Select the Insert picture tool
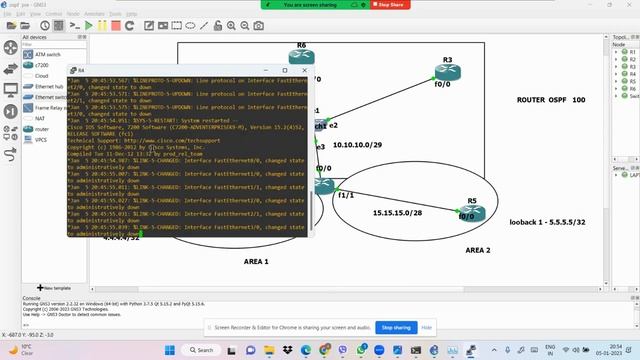Viewport: 640px width, 360px height. (x=163, y=26)
